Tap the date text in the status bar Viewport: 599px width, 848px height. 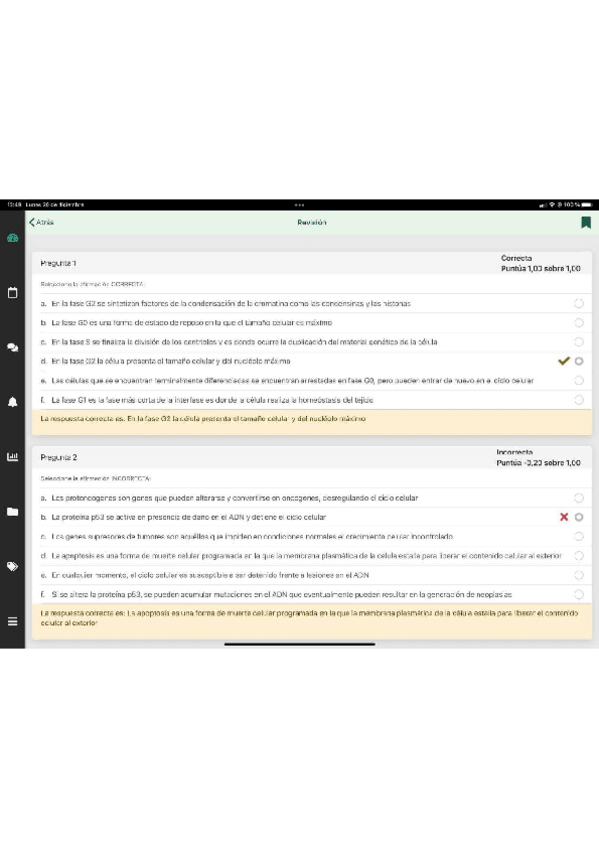[55, 205]
